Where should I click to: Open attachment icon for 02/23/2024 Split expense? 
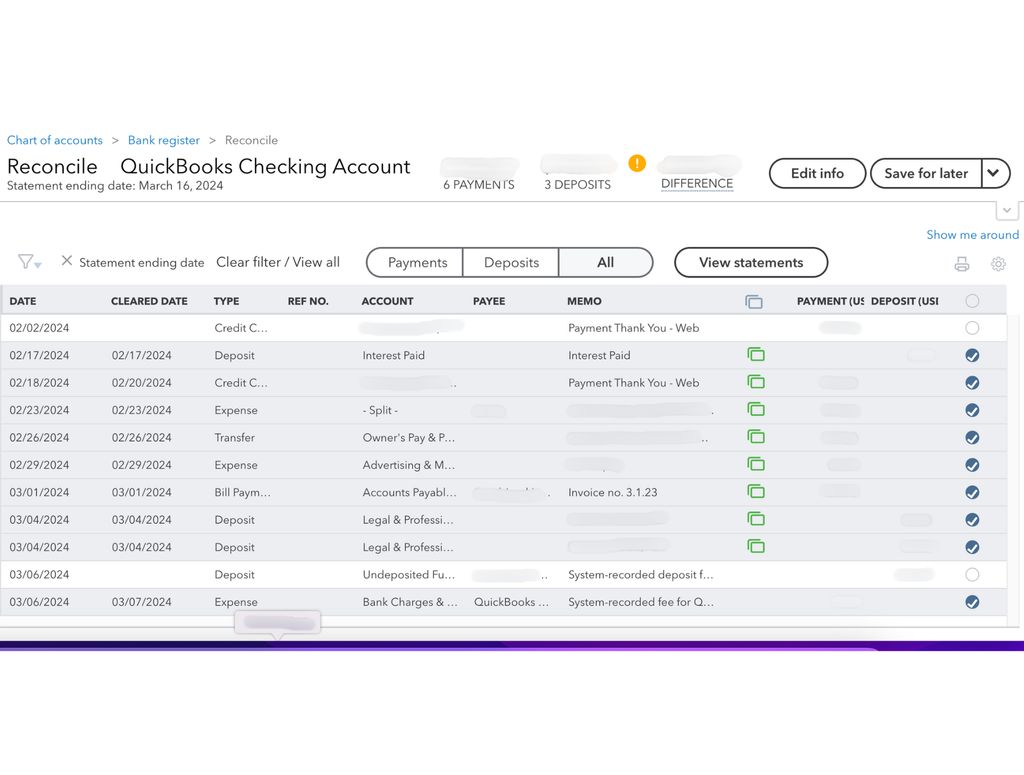point(756,409)
